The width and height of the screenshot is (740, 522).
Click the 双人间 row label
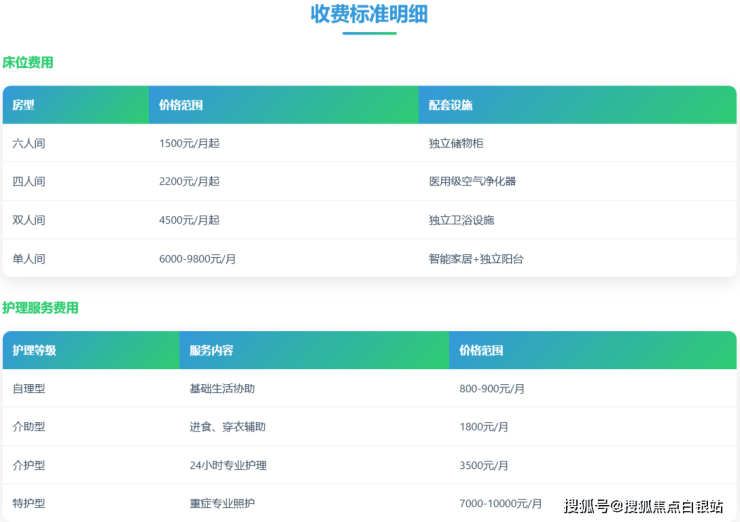pos(29,220)
